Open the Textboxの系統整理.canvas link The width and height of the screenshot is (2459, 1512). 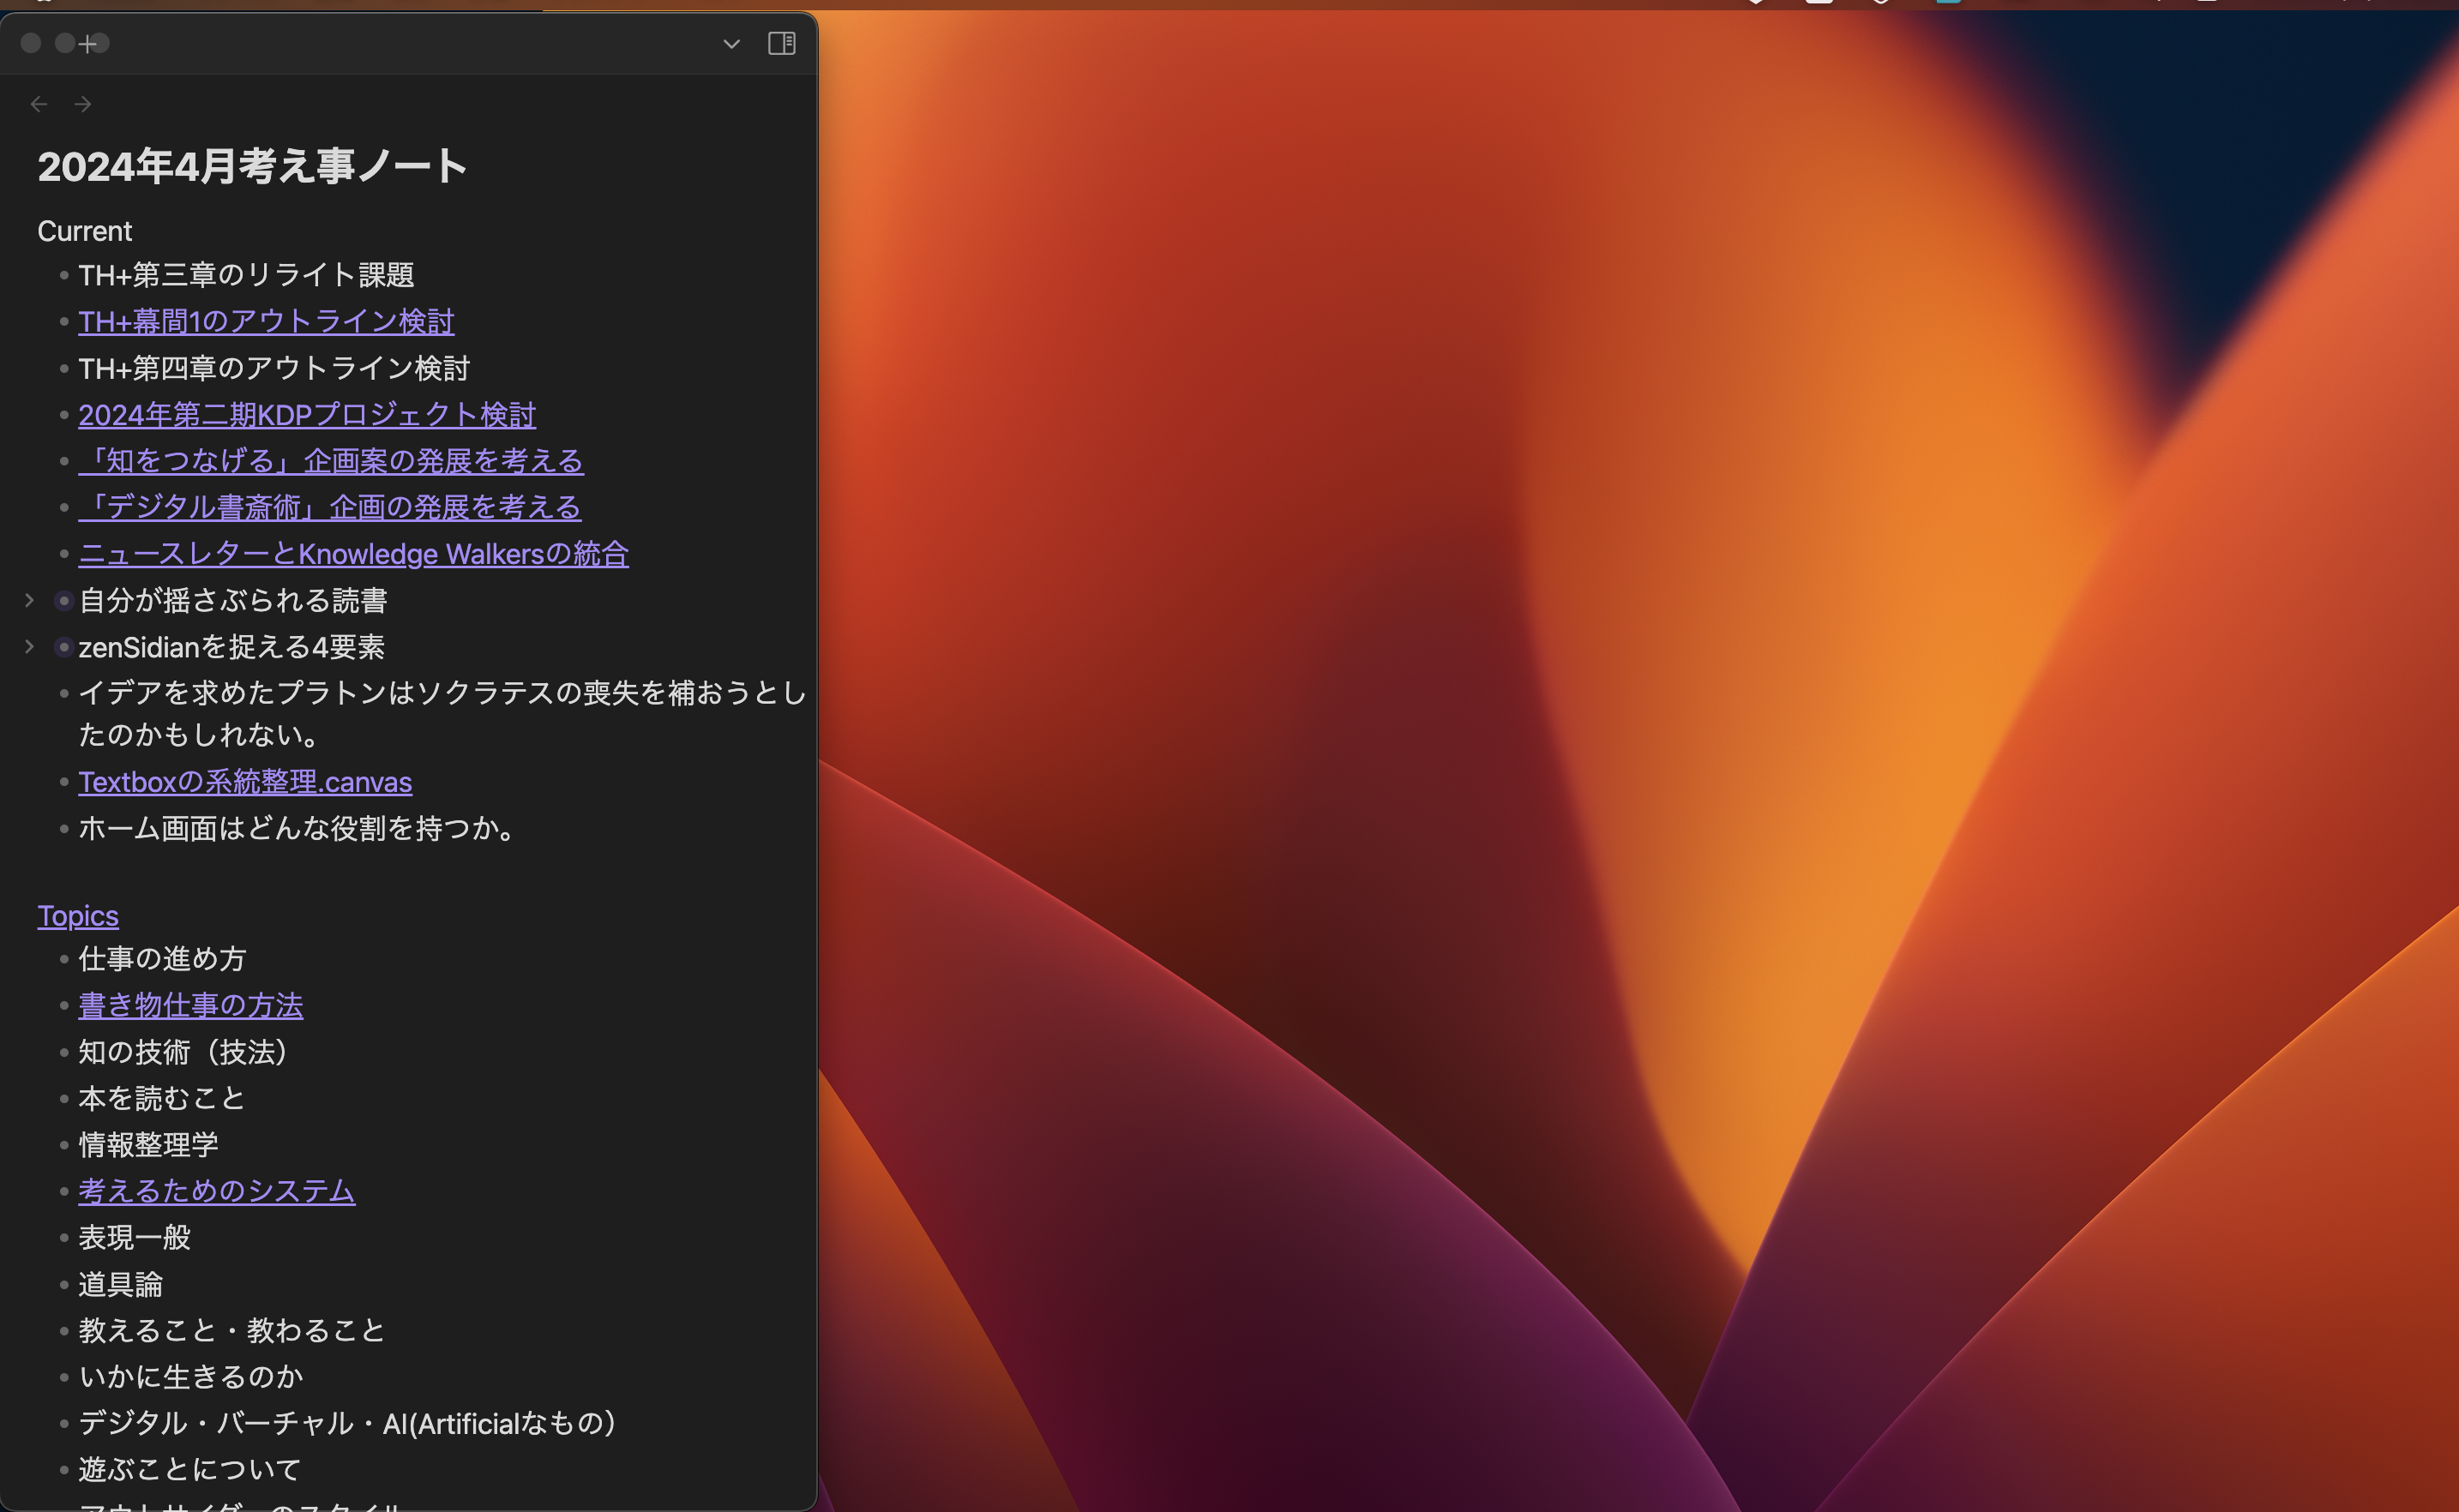[245, 782]
